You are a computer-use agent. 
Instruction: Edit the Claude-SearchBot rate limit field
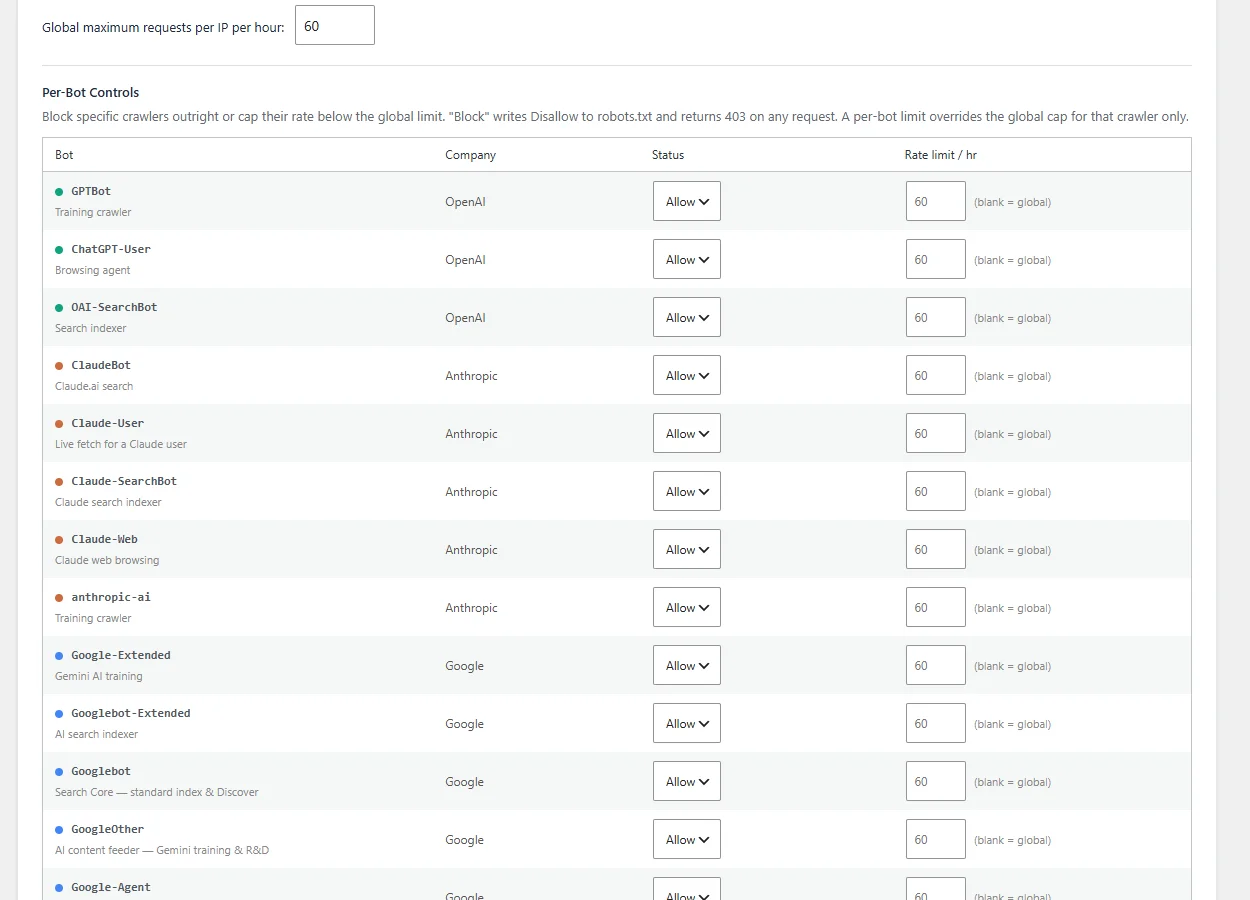coord(936,491)
